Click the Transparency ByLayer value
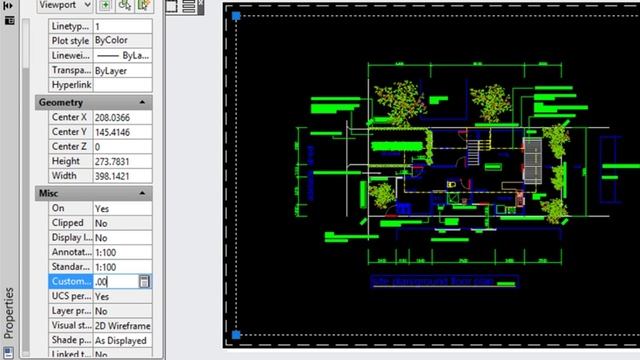640x360 pixels. click(122, 71)
